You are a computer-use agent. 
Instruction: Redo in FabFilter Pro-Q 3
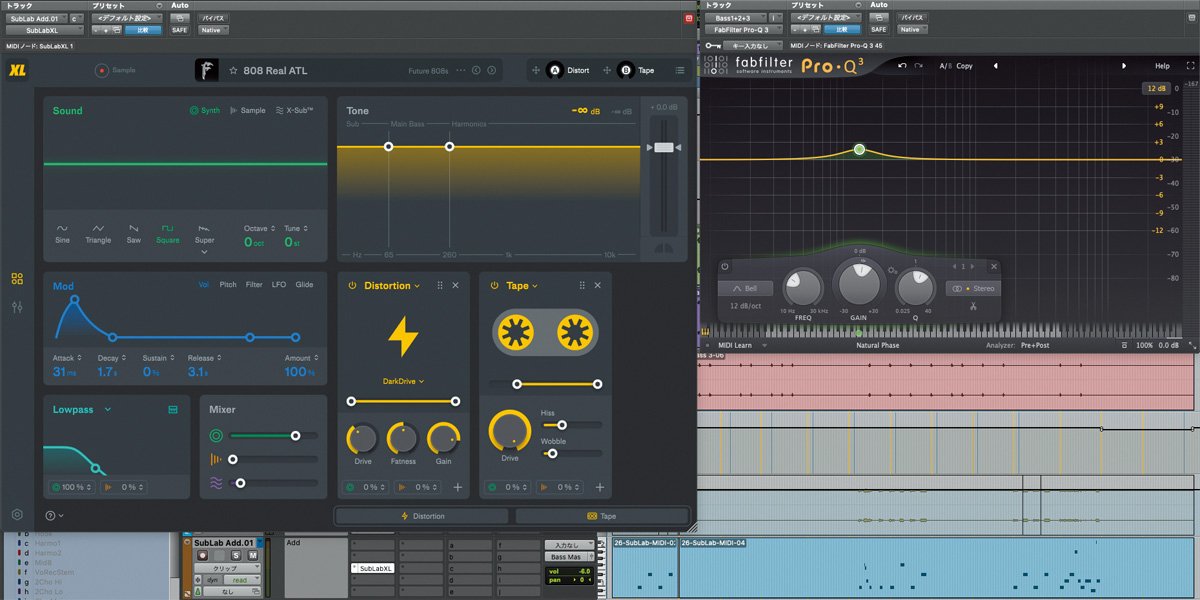(x=921, y=66)
